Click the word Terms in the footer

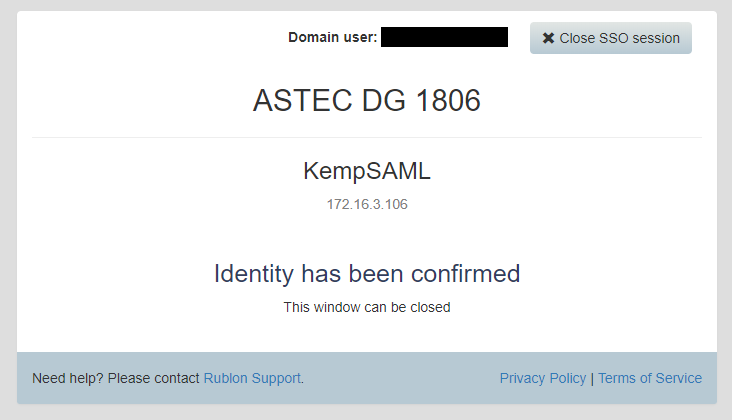pyautogui.click(x=617, y=378)
